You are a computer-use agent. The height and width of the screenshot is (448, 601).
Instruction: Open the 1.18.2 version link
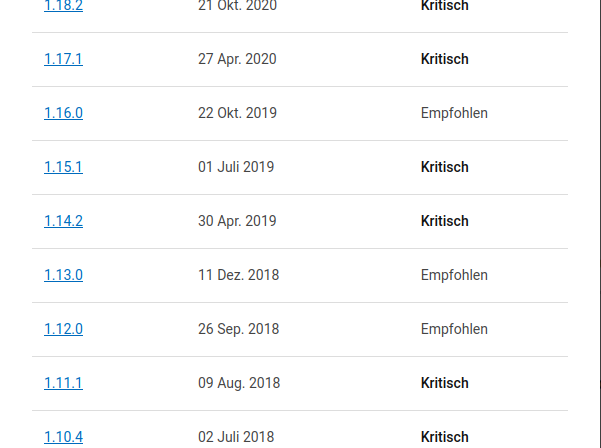tap(63, 6)
